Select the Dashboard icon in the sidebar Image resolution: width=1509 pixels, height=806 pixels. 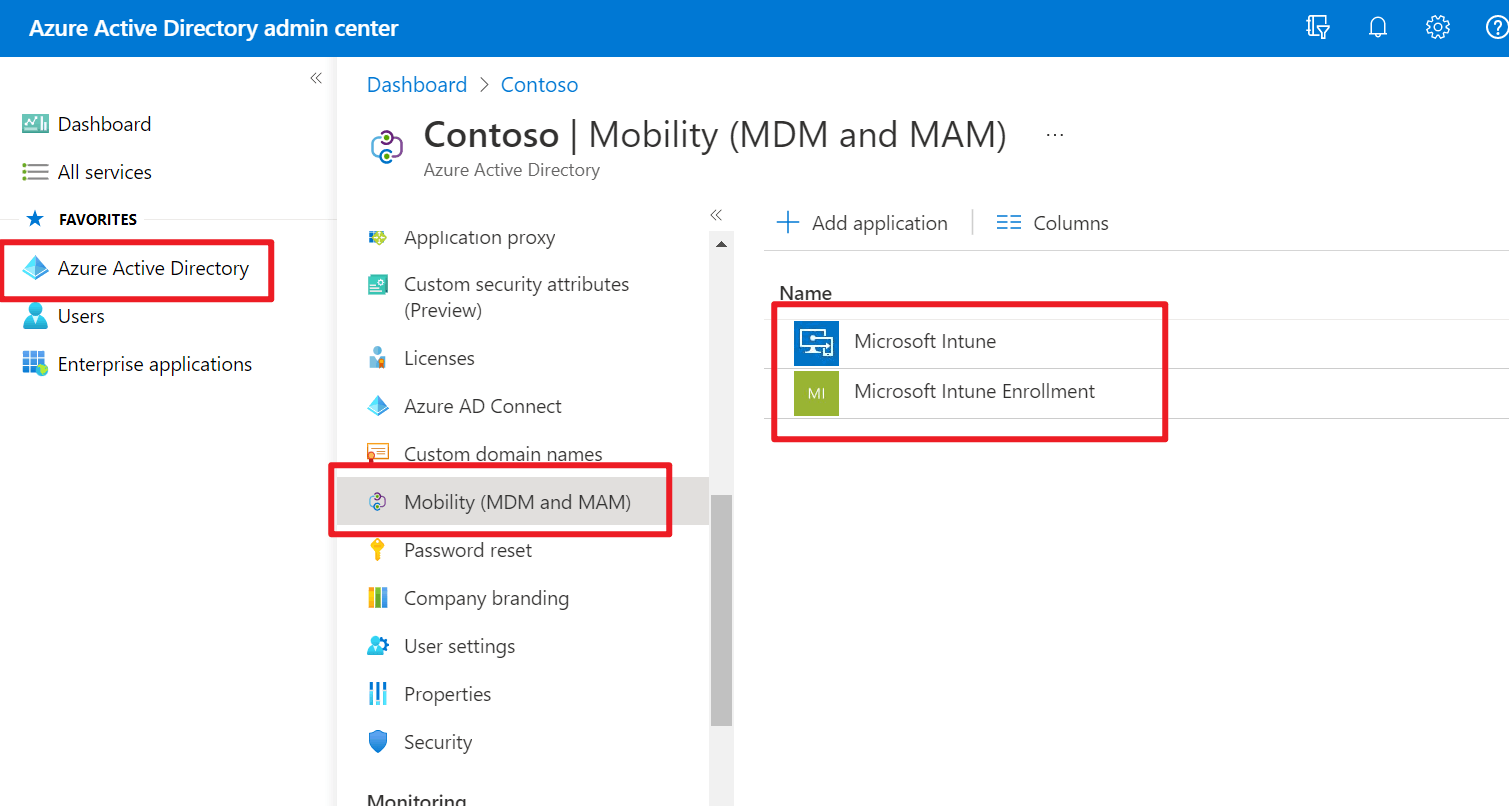(x=35, y=123)
